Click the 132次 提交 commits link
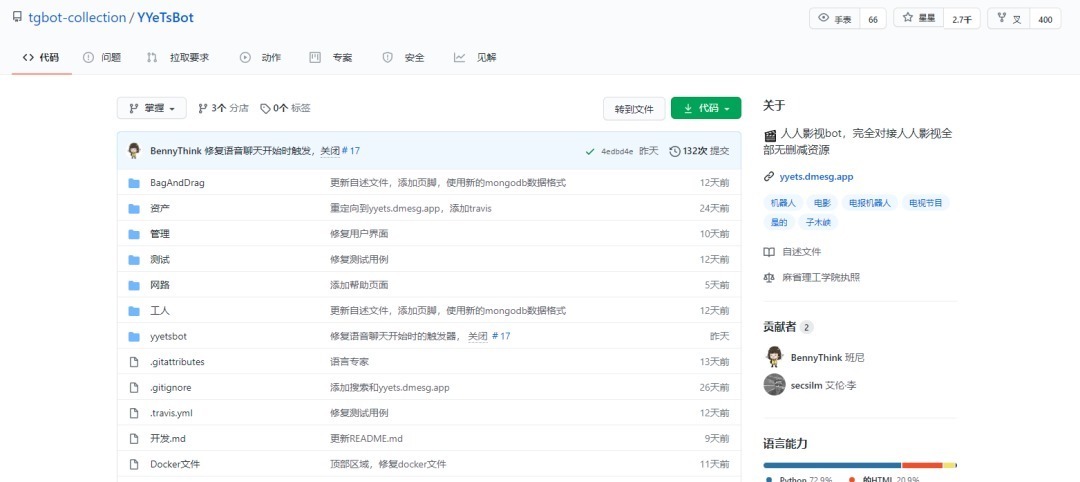The image size is (1080, 482). (699, 151)
